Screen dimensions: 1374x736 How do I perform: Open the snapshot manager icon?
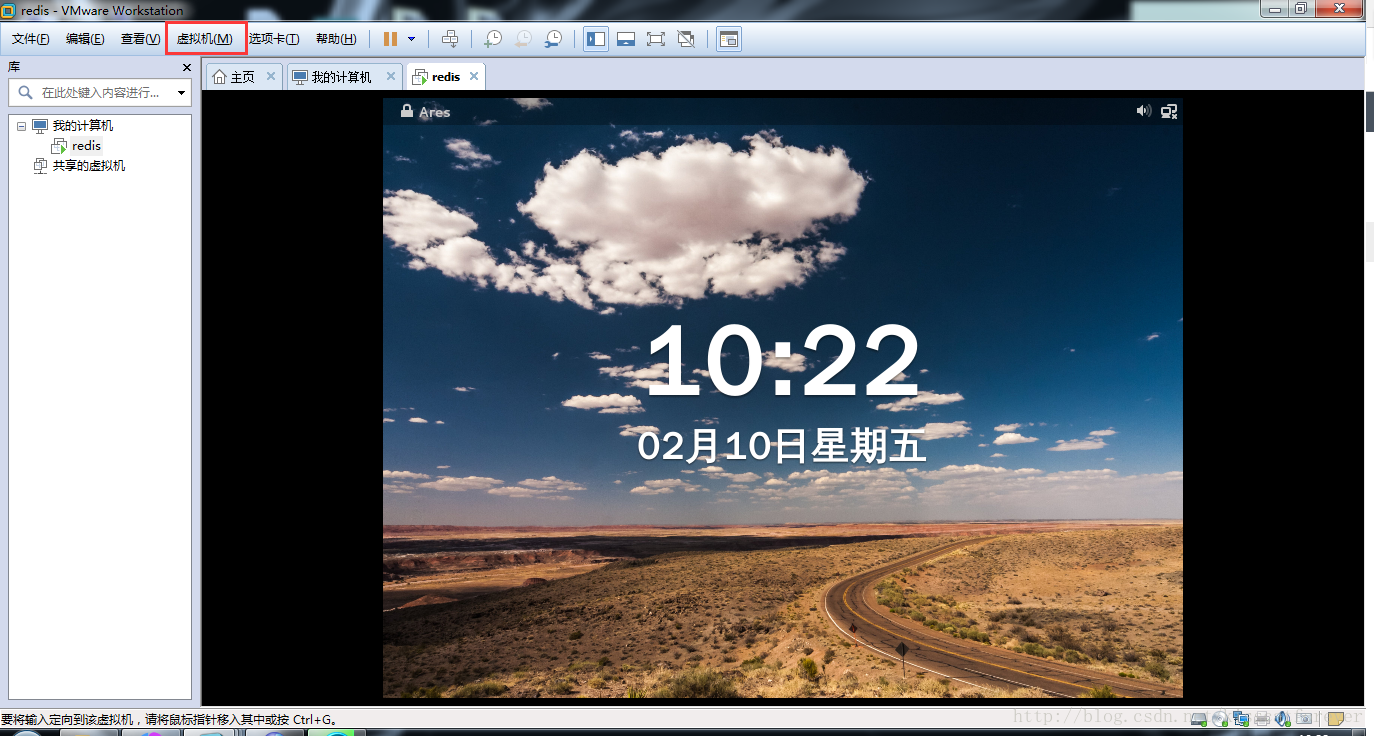point(553,39)
